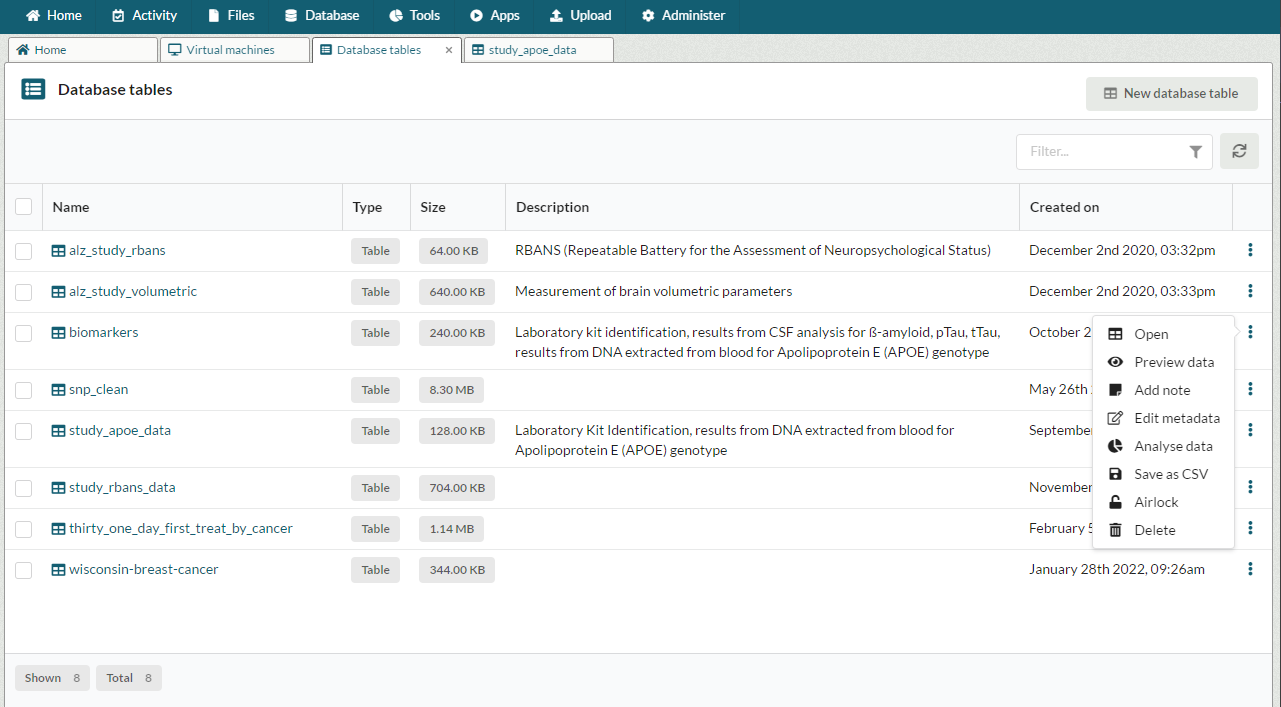The height and width of the screenshot is (707, 1281).
Task: Click the Edit metadata pencil icon
Action: tap(1115, 418)
